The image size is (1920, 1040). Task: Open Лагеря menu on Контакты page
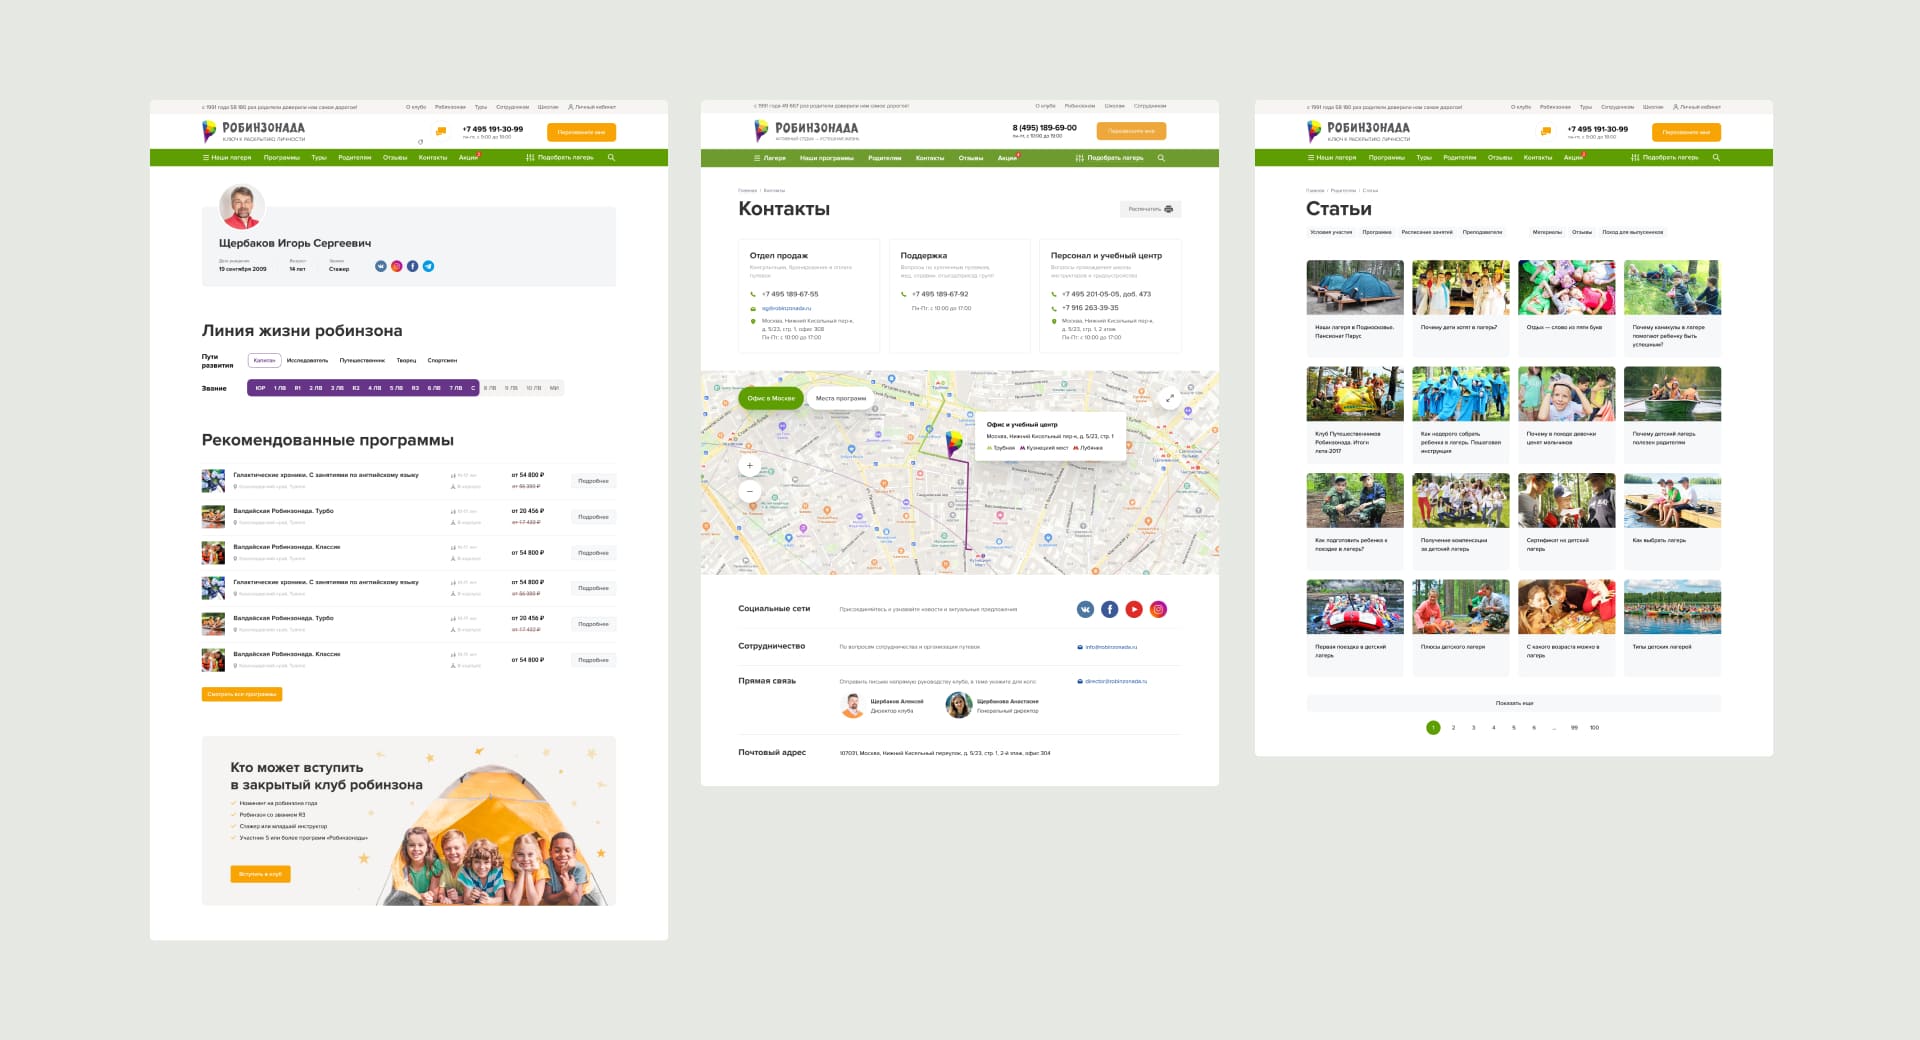tap(770, 158)
